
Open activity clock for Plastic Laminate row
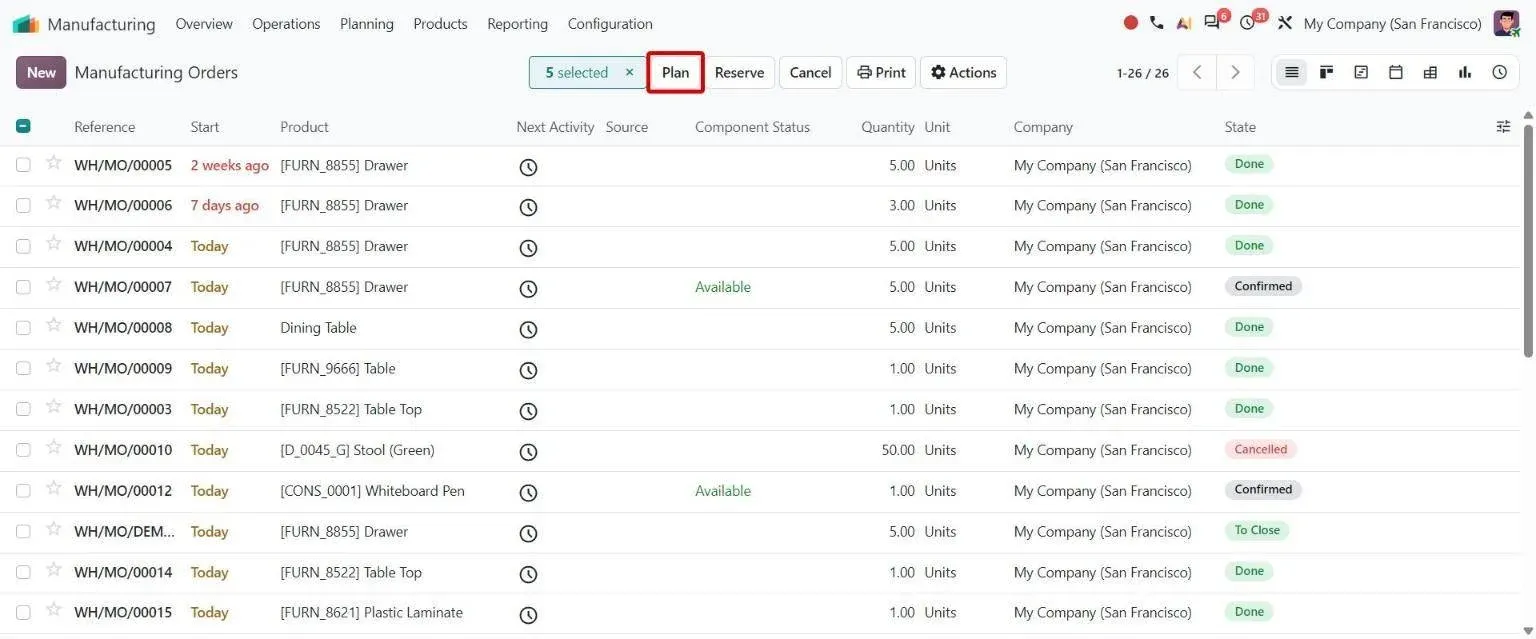(x=528, y=614)
